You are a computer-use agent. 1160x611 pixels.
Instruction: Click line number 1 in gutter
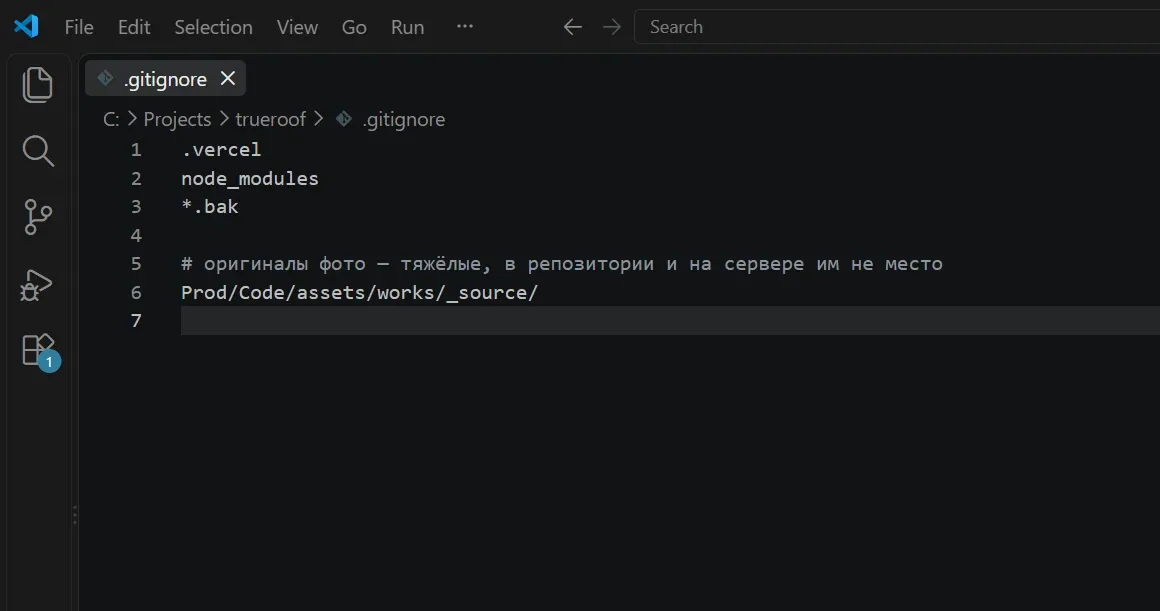(x=136, y=150)
